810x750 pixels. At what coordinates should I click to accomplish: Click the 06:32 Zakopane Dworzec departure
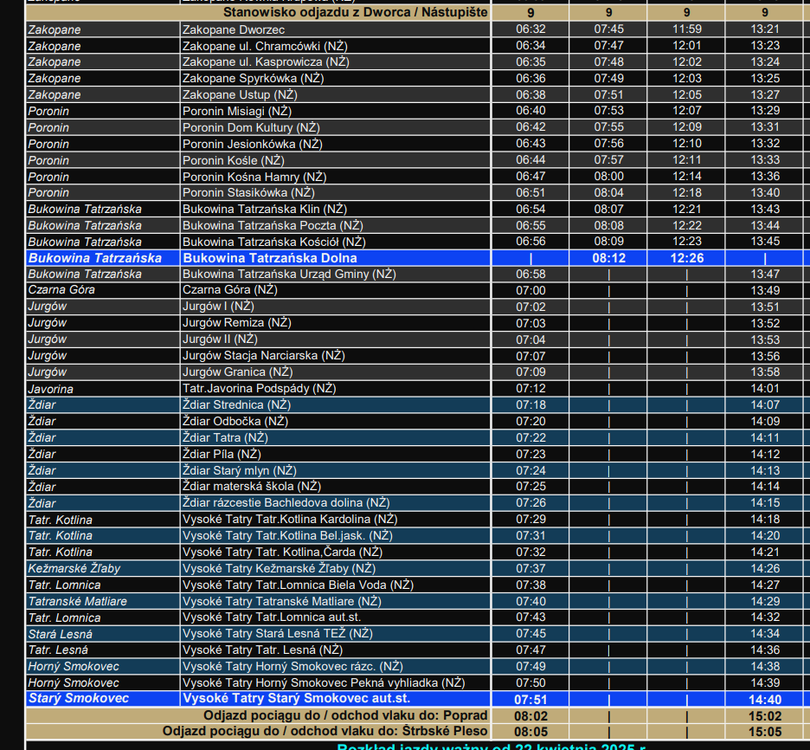[x=531, y=30]
